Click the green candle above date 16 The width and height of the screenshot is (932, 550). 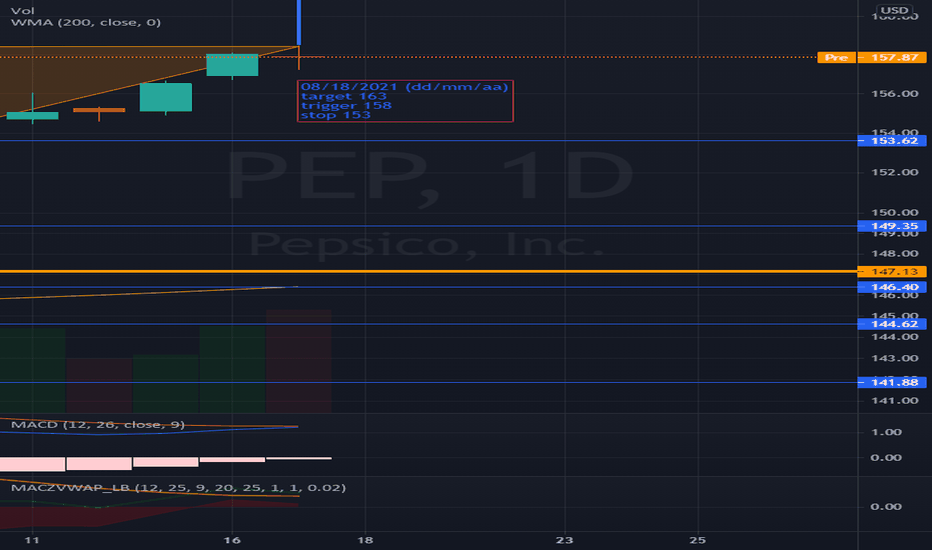(232, 65)
